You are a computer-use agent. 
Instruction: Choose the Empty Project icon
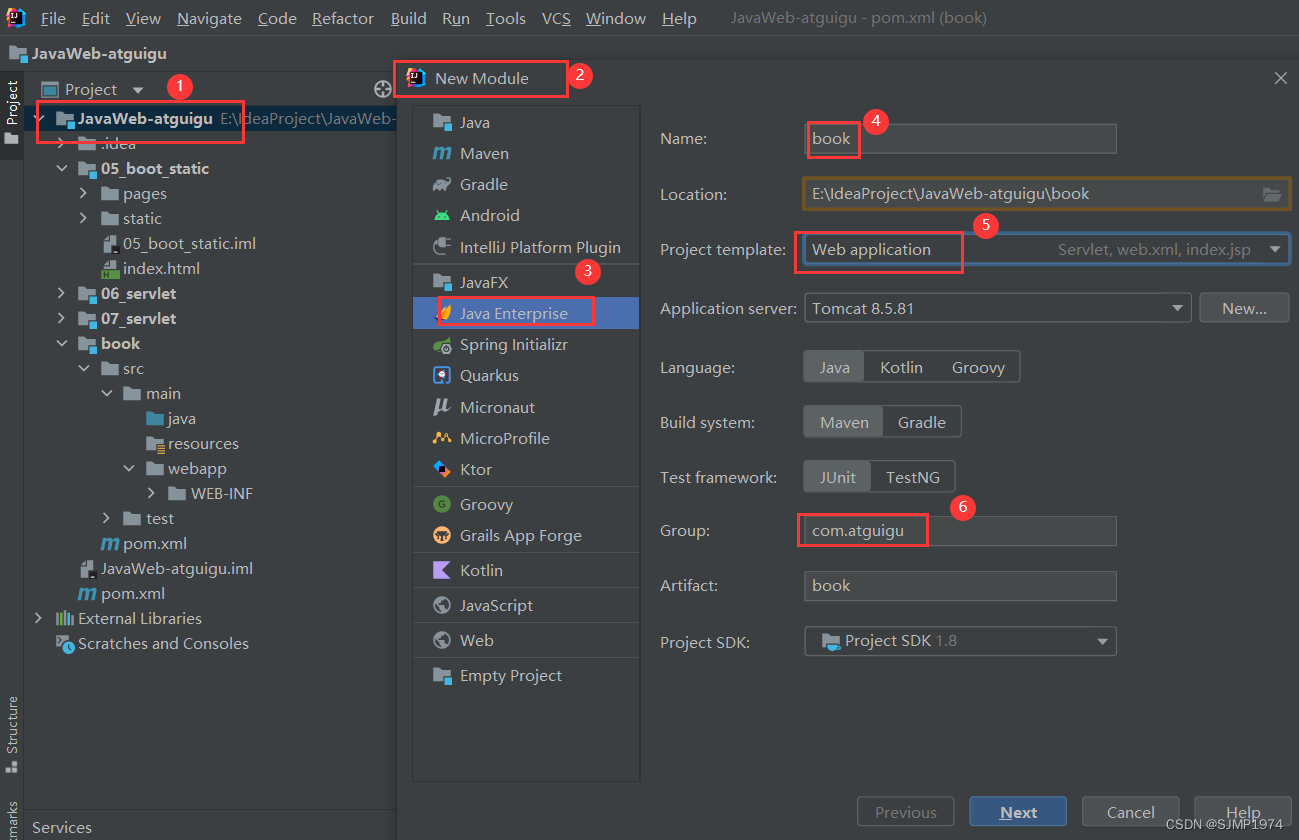pos(442,675)
